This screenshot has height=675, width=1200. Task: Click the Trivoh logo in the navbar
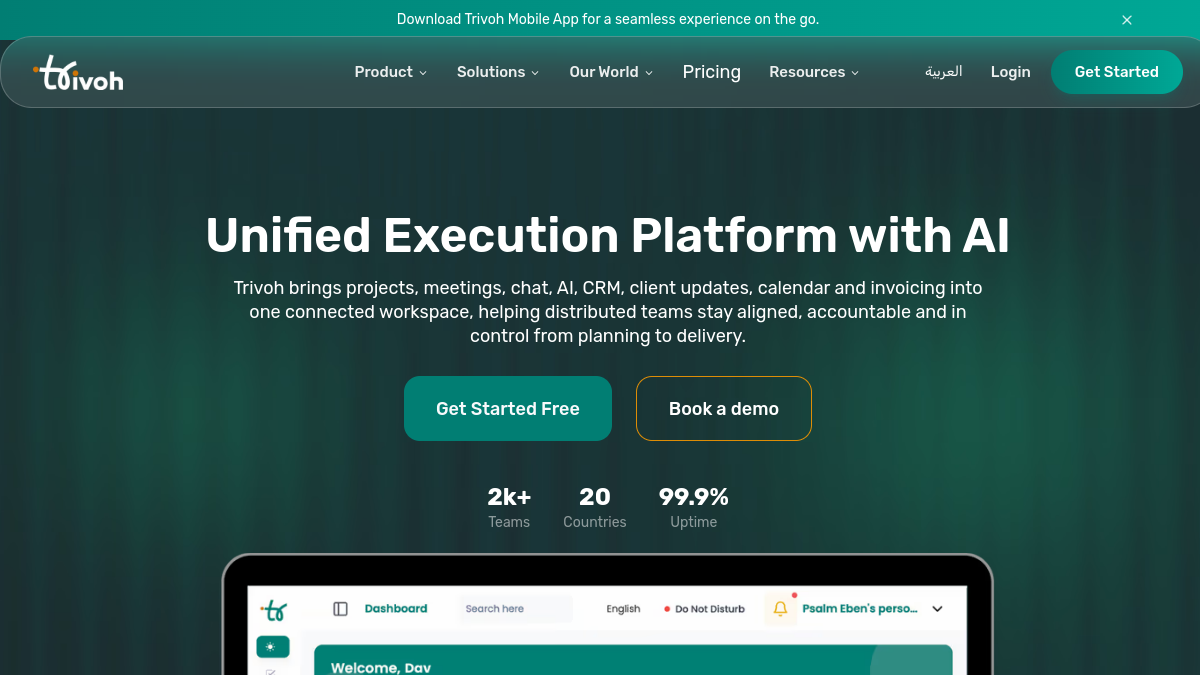pyautogui.click(x=78, y=73)
